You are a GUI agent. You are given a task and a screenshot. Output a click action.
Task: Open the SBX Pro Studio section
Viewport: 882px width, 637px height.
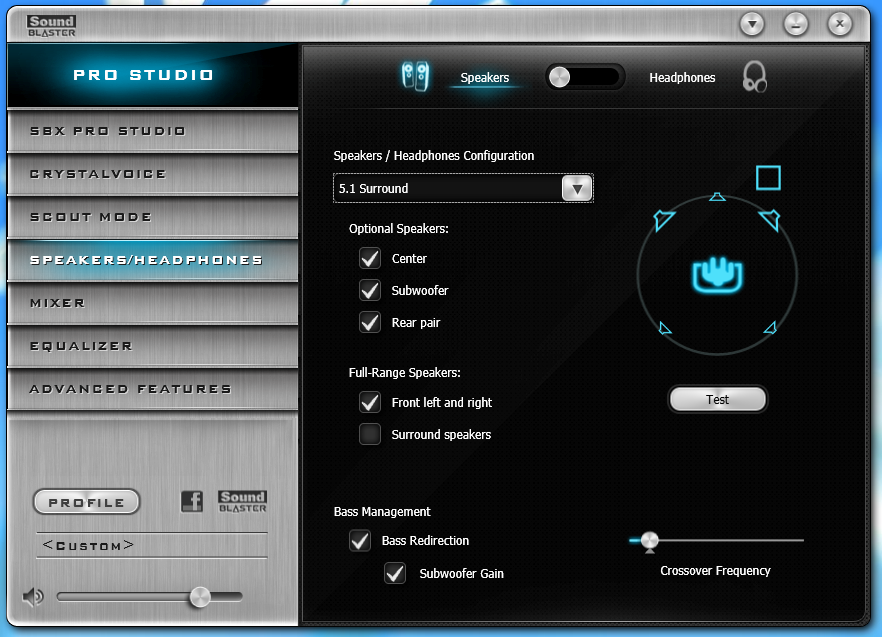pyautogui.click(x=152, y=131)
